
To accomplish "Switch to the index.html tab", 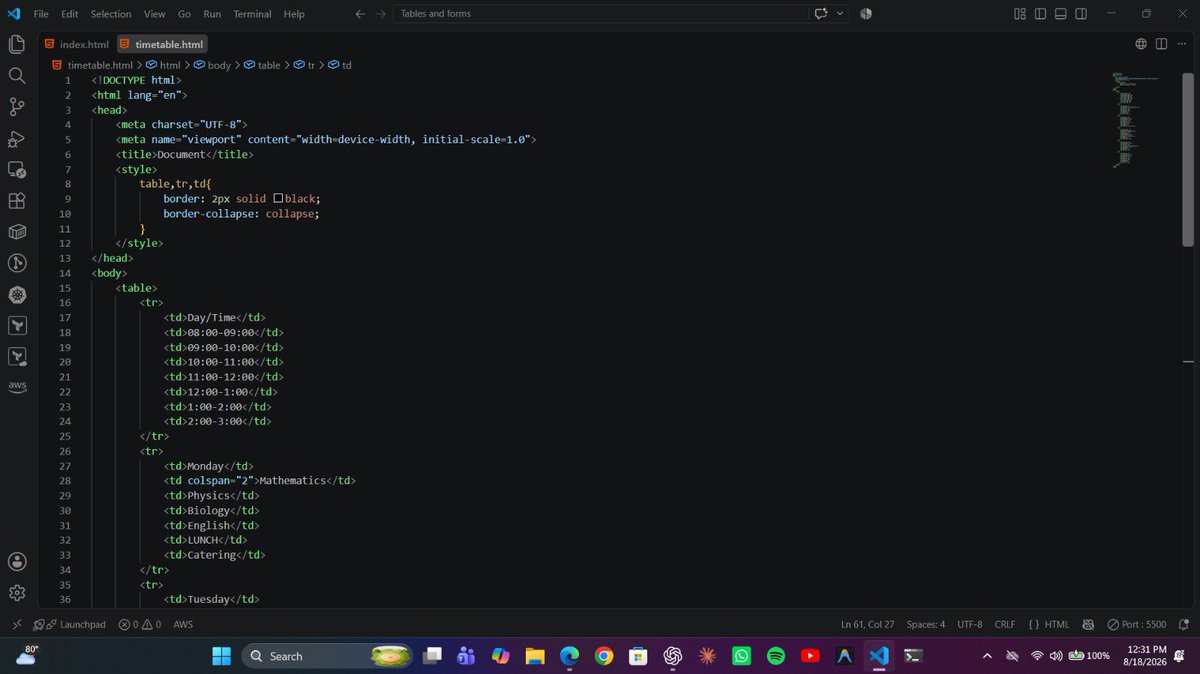I will pos(77,44).
